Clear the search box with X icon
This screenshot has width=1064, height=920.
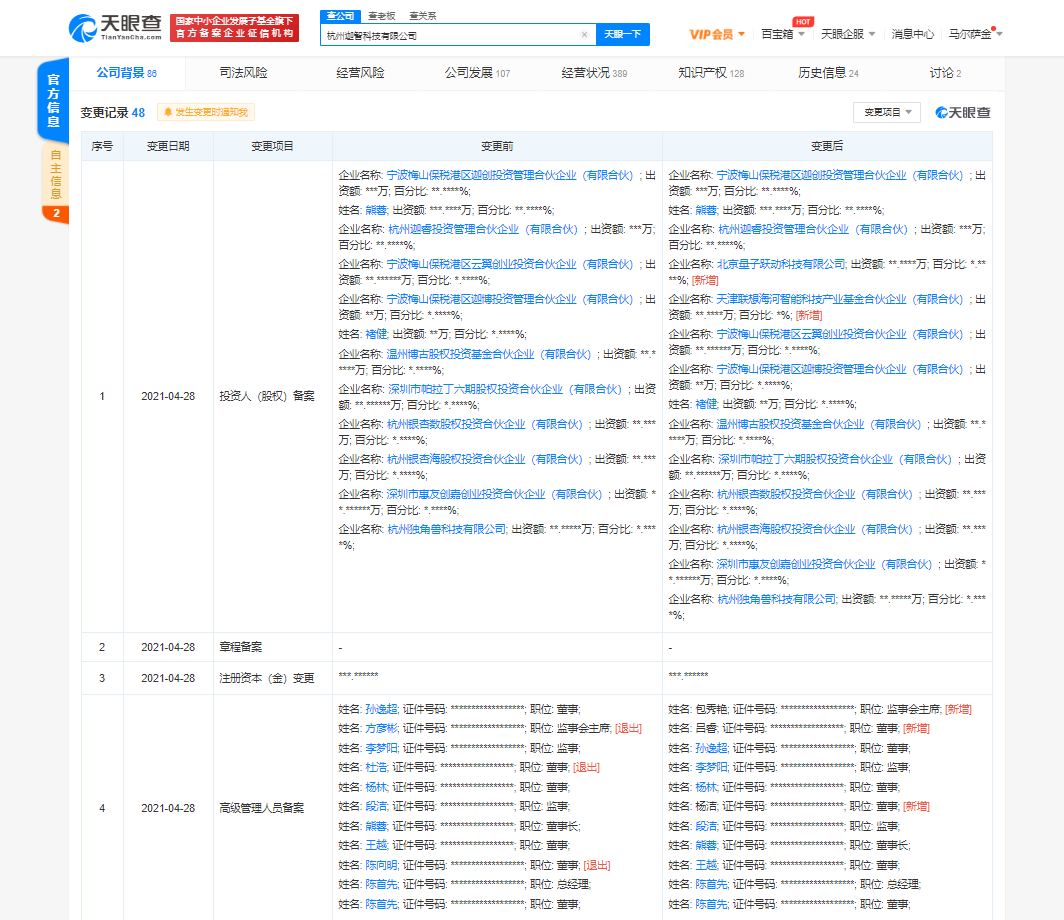(584, 35)
